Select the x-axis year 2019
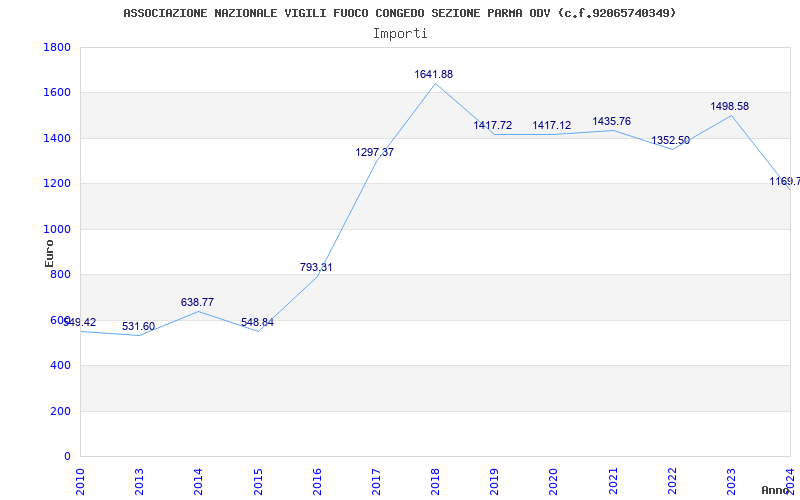This screenshot has width=800, height=500. [494, 481]
